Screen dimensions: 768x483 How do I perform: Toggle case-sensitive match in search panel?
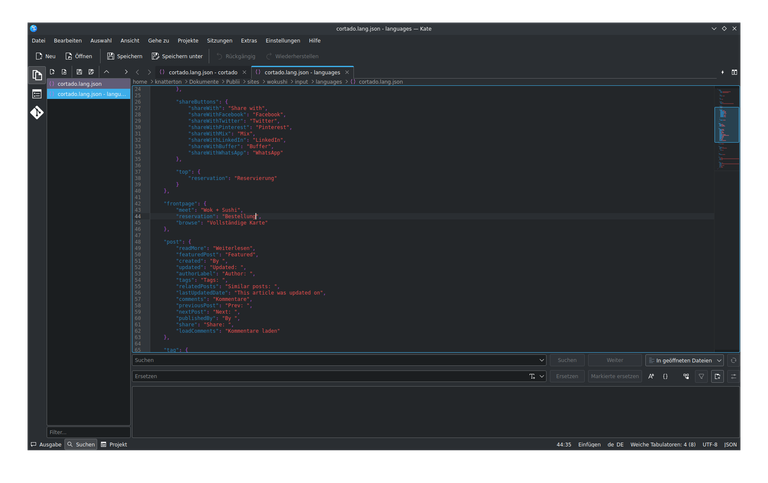(650, 376)
